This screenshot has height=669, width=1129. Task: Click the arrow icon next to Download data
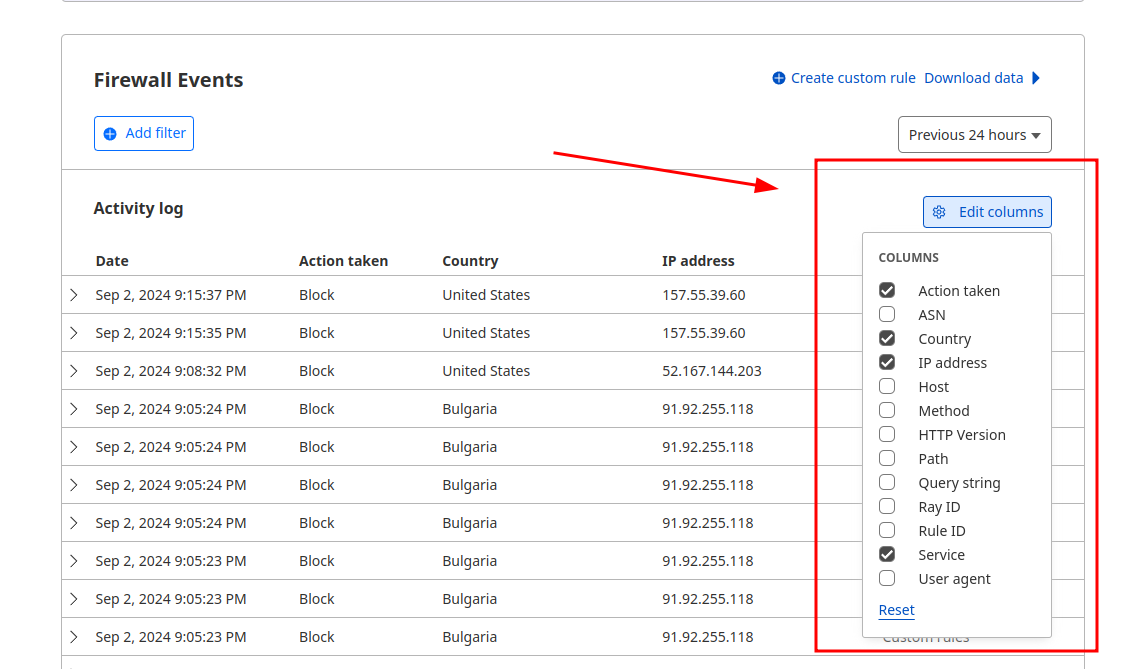[1036, 78]
